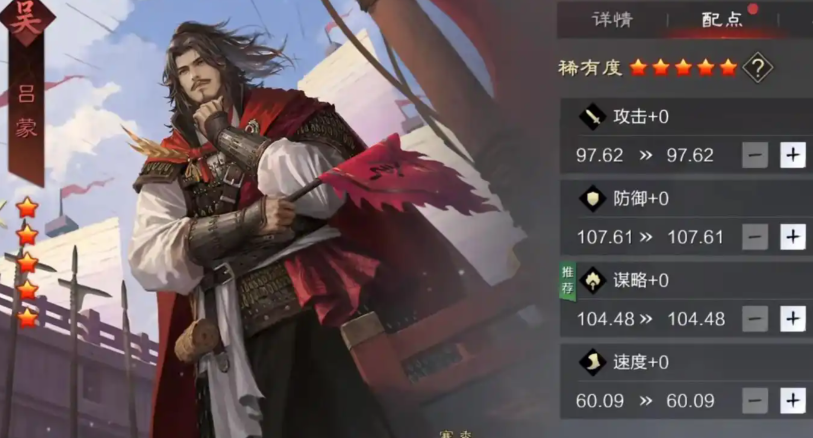Open the 配点 point allocation tab
The width and height of the screenshot is (813, 438).
pyautogui.click(x=722, y=19)
